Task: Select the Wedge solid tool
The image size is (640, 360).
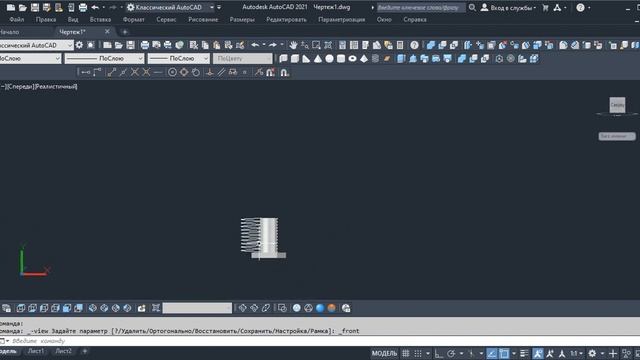Action: [306, 59]
